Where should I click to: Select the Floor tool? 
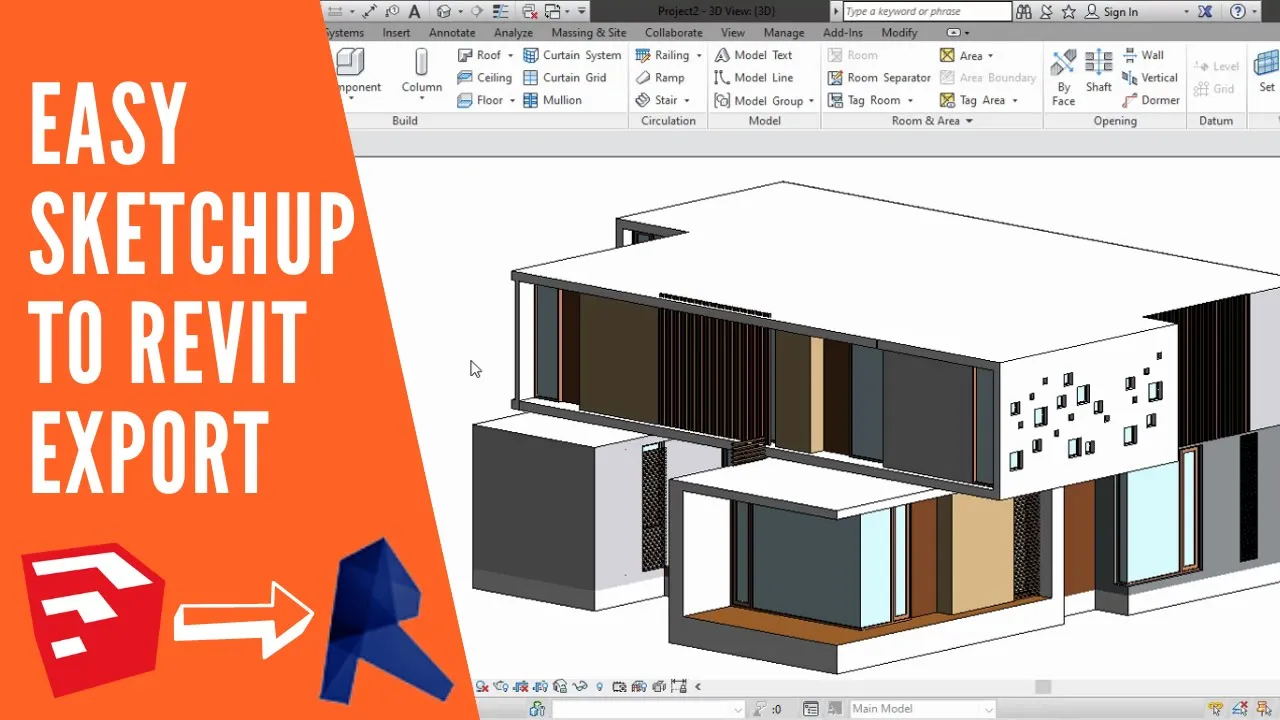(480, 100)
